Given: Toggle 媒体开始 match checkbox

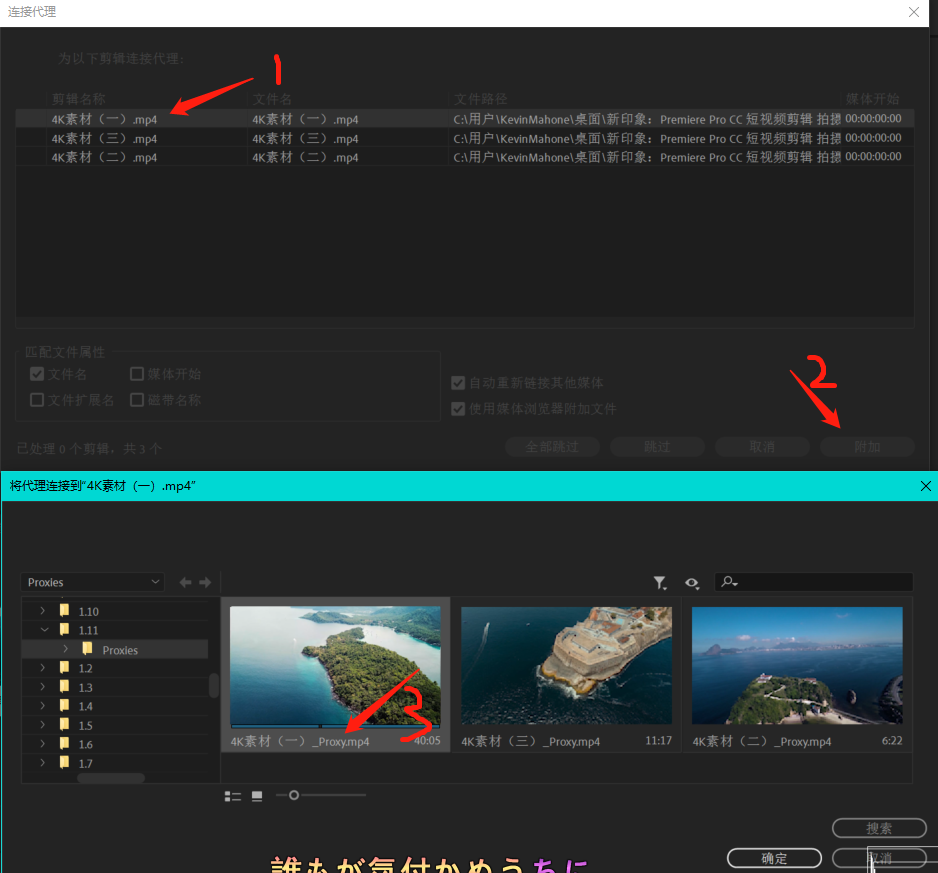Looking at the screenshot, I should click(137, 374).
